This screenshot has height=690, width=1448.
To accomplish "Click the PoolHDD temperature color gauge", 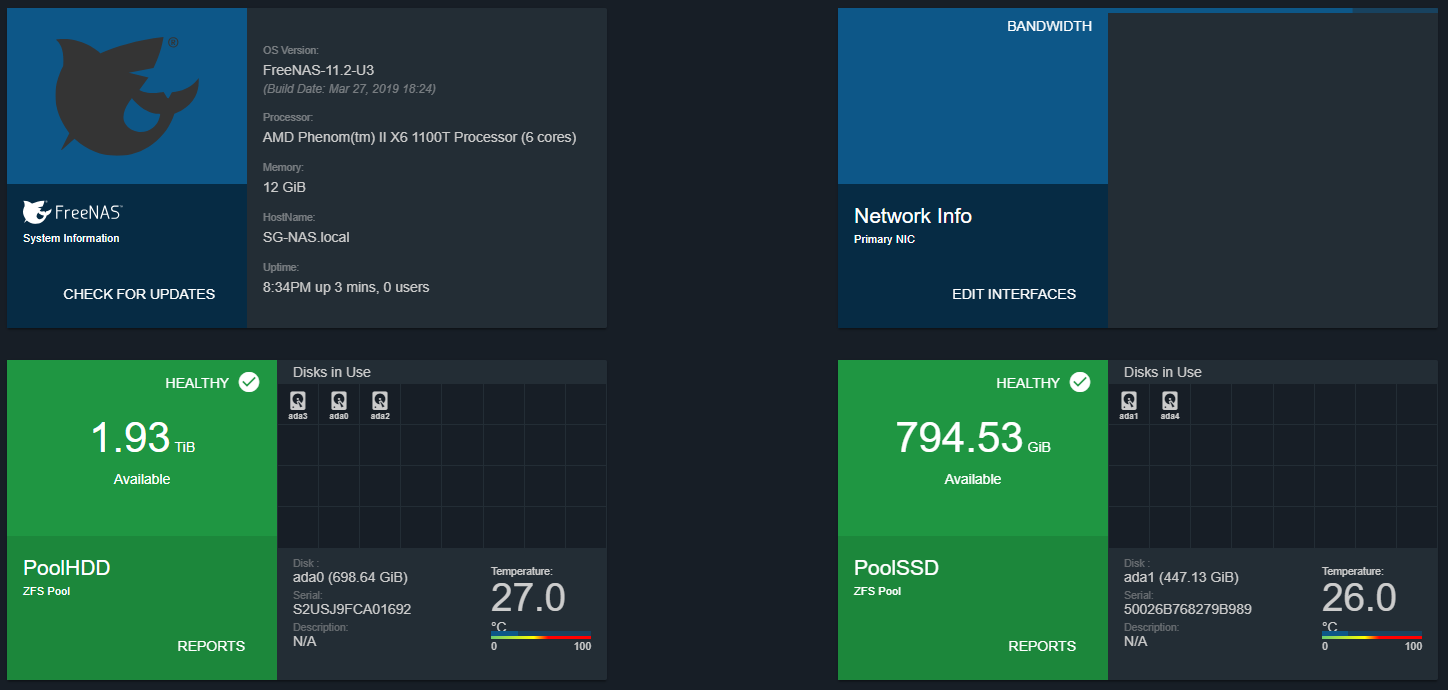I will pyautogui.click(x=541, y=636).
